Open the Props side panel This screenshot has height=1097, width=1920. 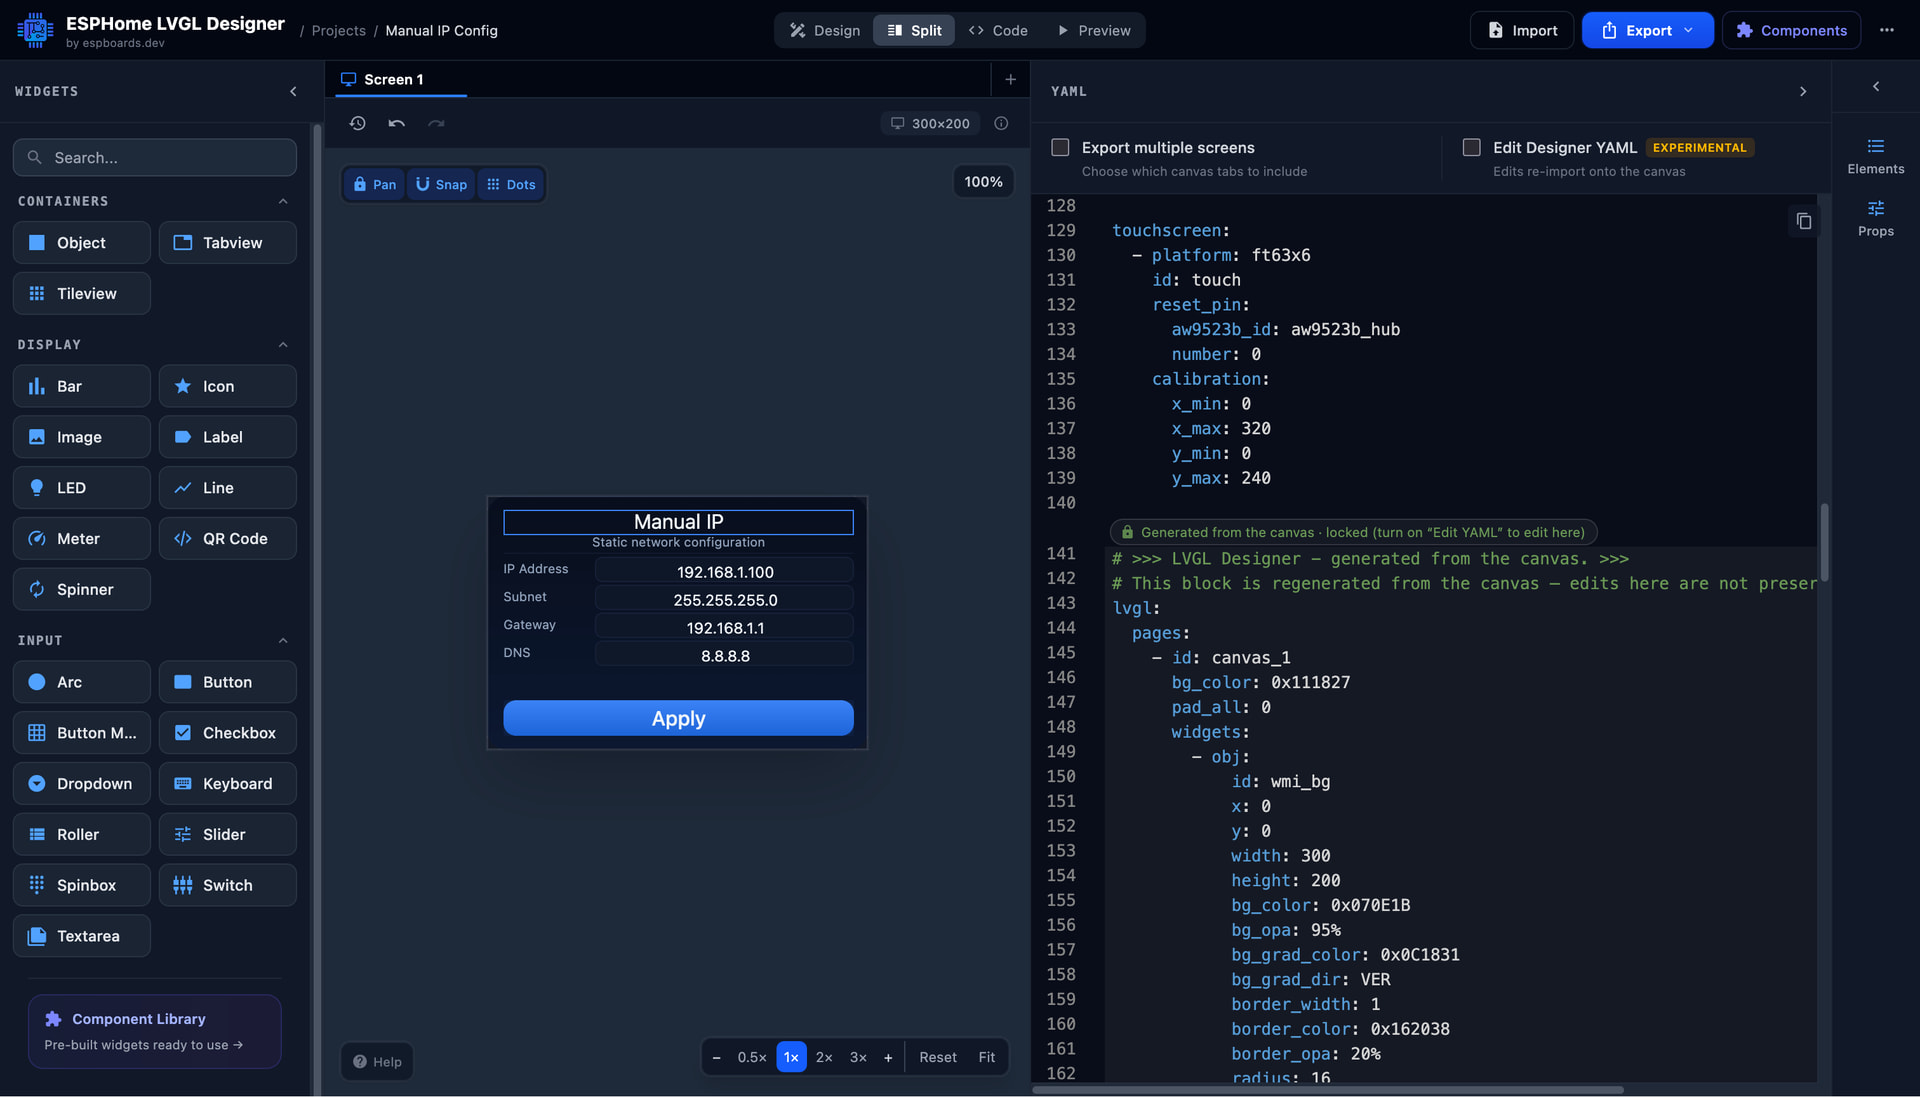[x=1875, y=219]
